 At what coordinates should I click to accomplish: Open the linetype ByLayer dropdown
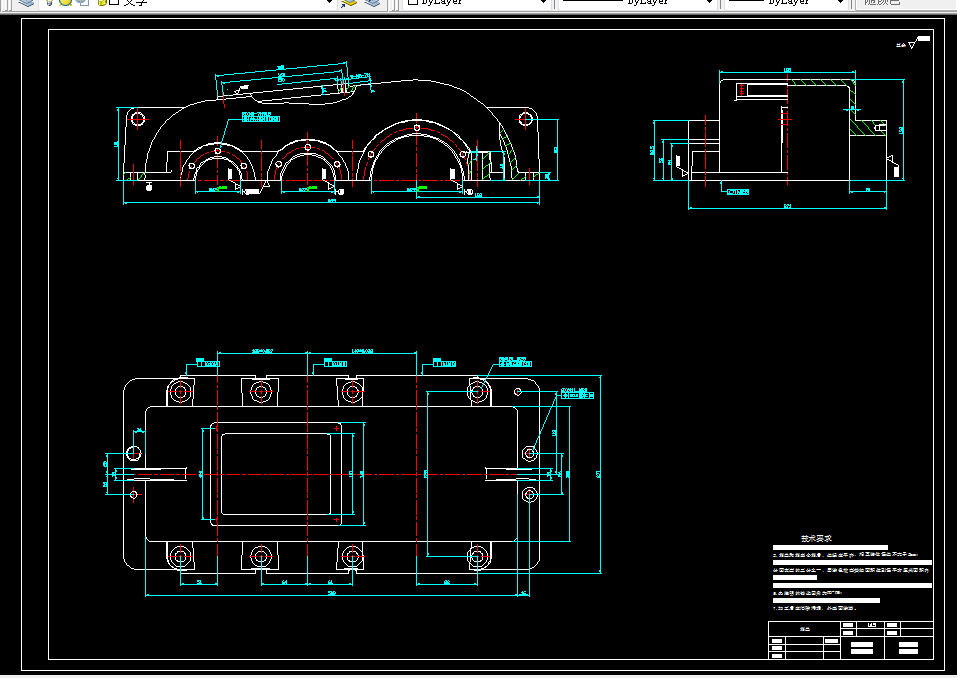636,3
